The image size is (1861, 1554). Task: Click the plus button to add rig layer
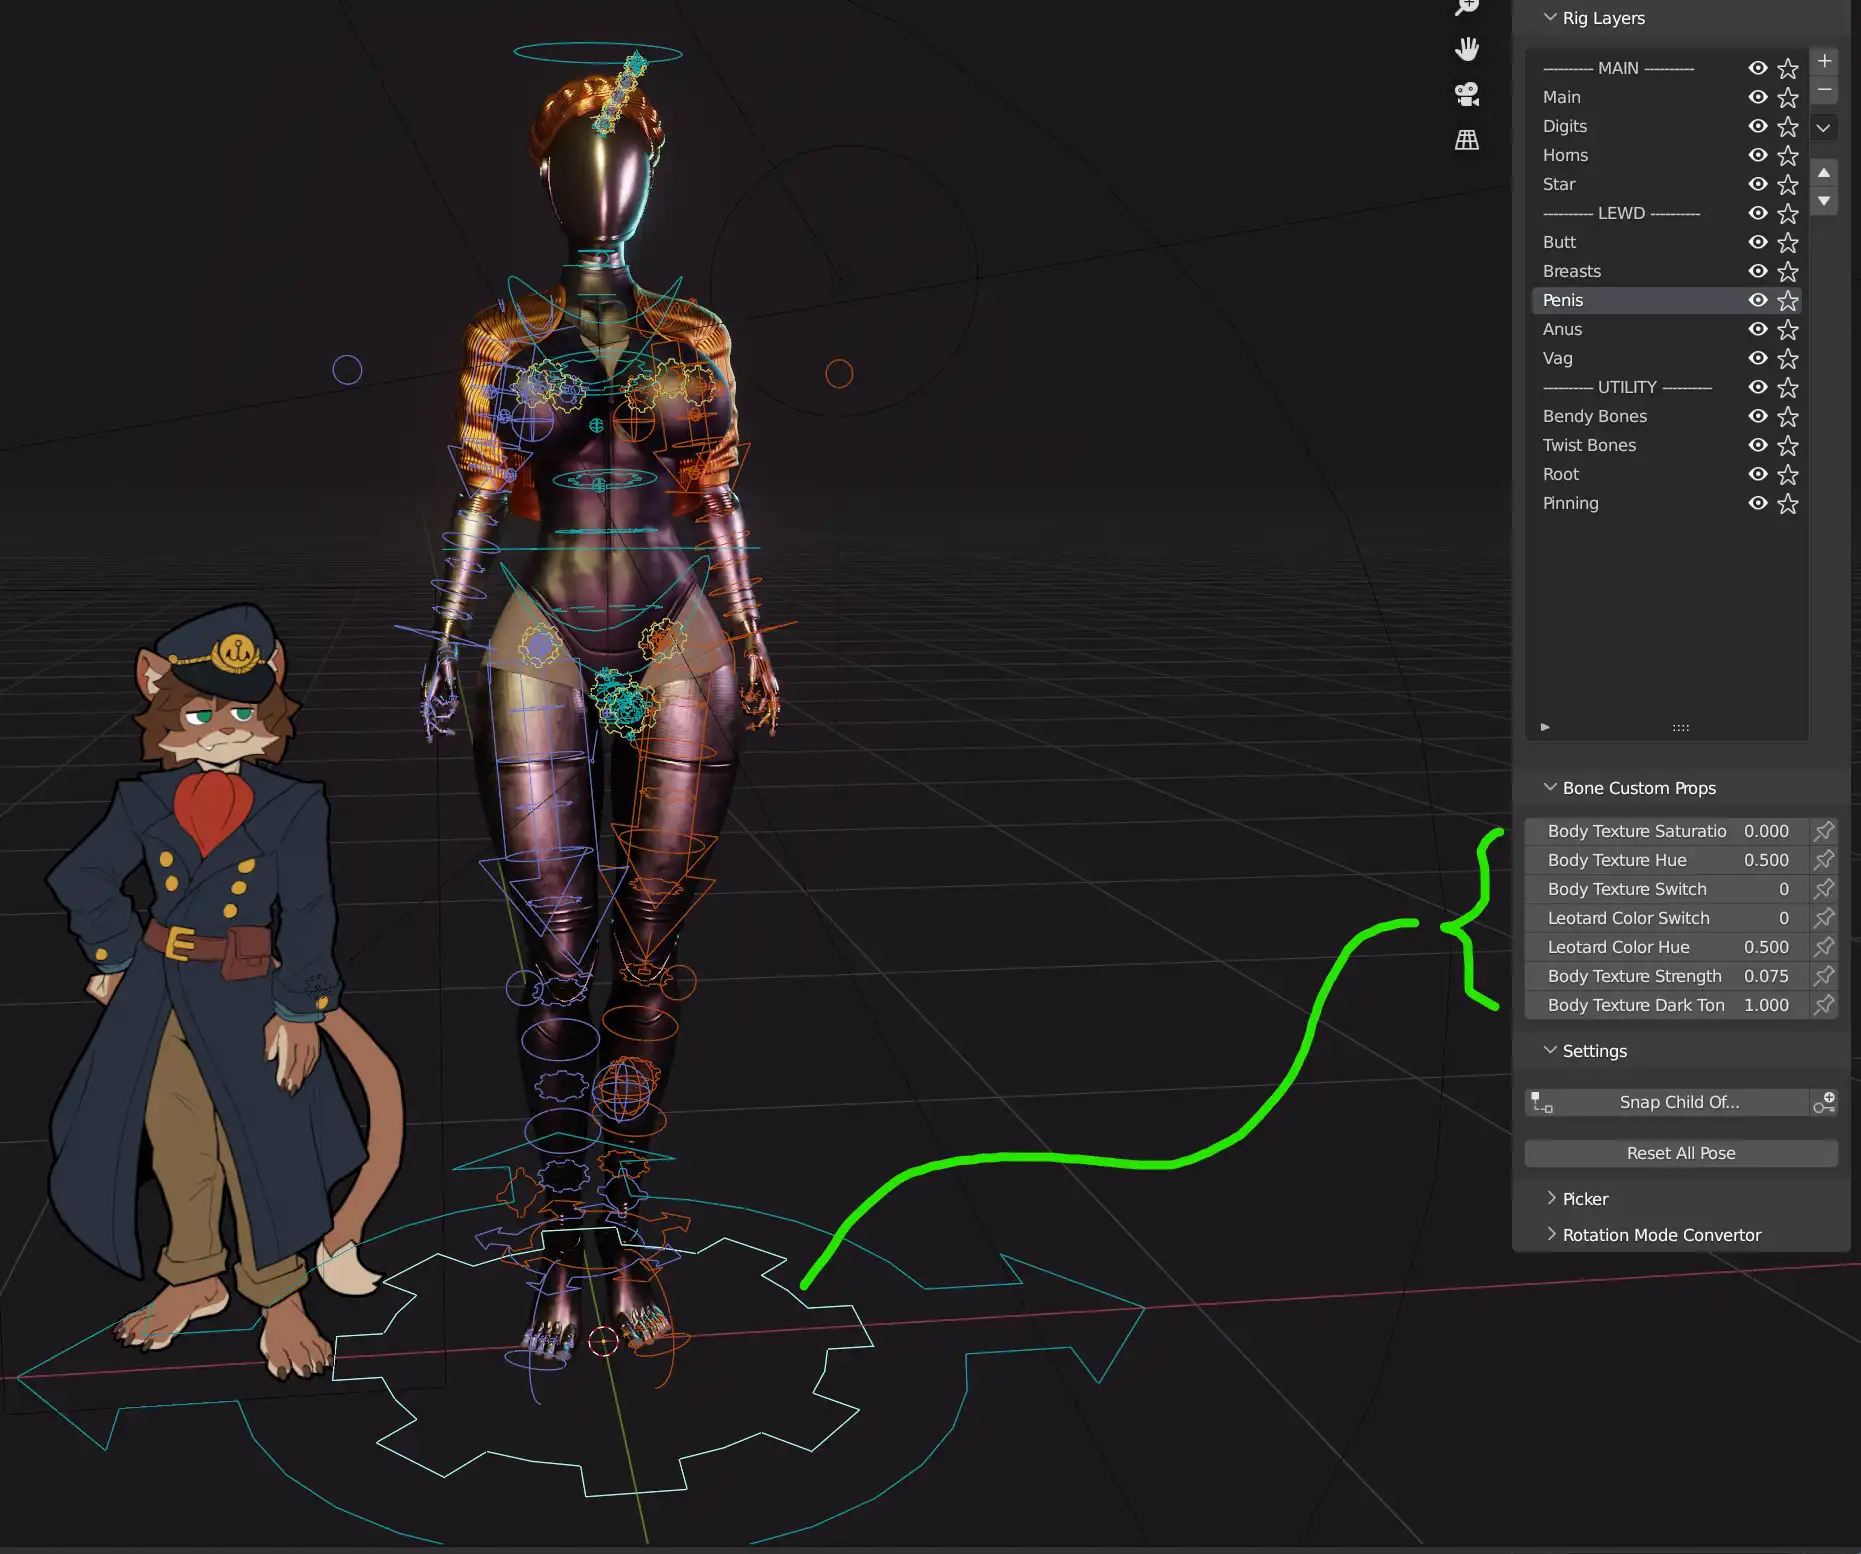(x=1825, y=61)
